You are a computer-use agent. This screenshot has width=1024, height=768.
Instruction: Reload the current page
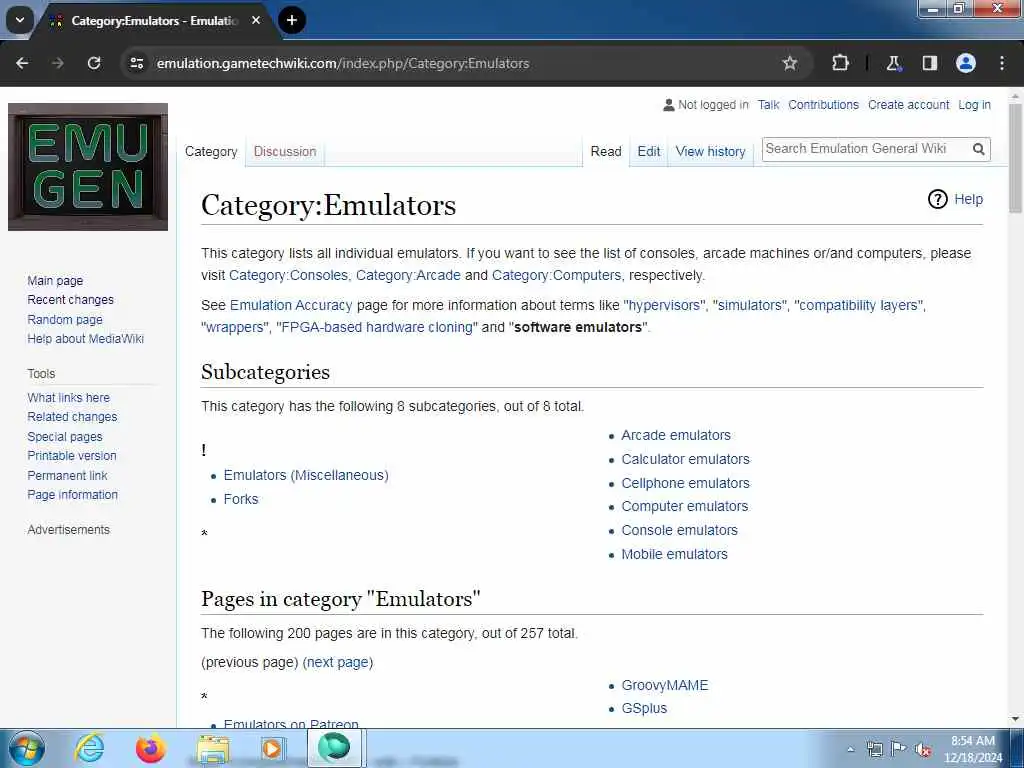pos(94,63)
